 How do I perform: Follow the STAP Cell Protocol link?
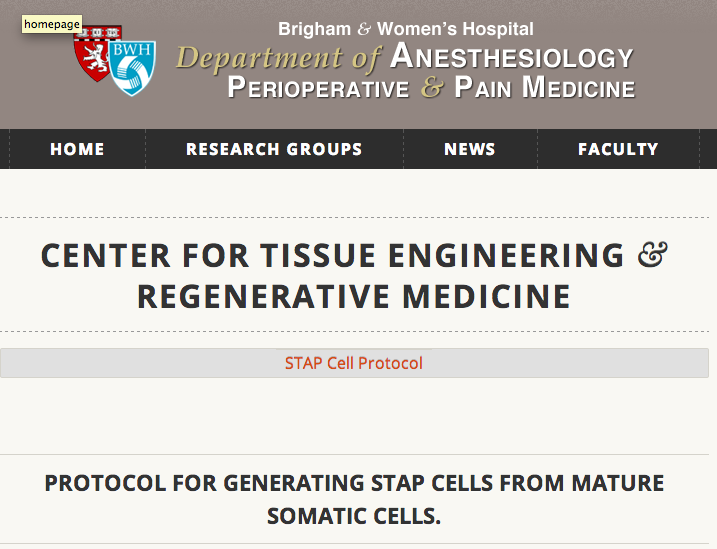coord(354,363)
